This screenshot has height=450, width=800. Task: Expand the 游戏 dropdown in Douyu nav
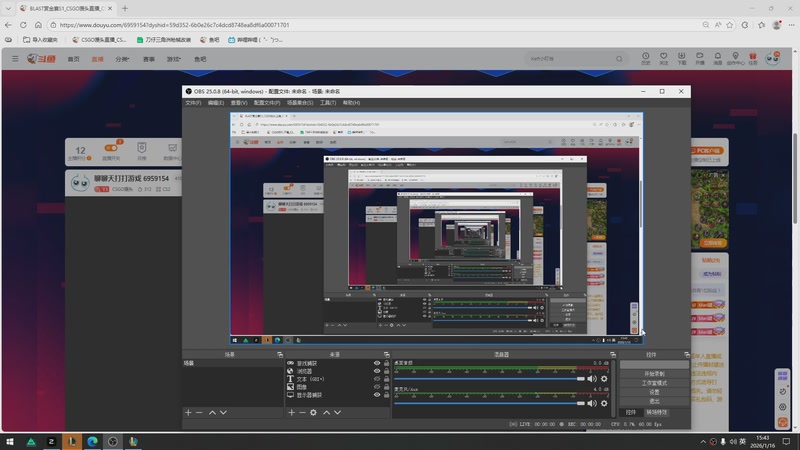[173, 59]
